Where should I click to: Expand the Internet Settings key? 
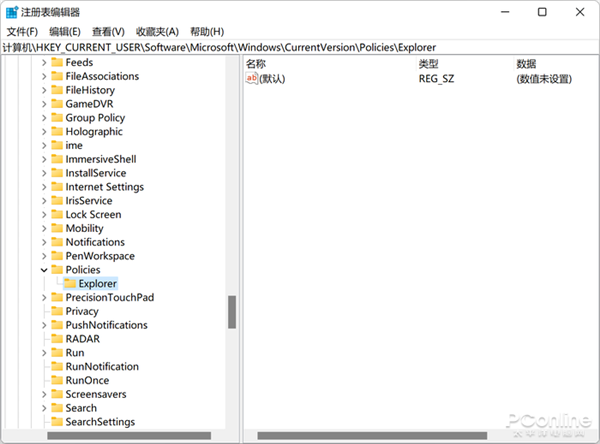pos(44,187)
